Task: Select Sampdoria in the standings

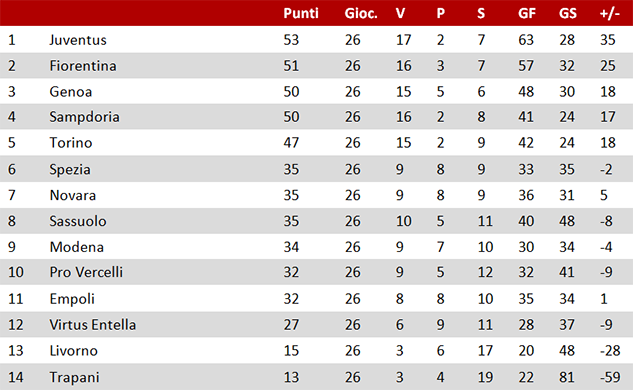Action: [x=84, y=117]
